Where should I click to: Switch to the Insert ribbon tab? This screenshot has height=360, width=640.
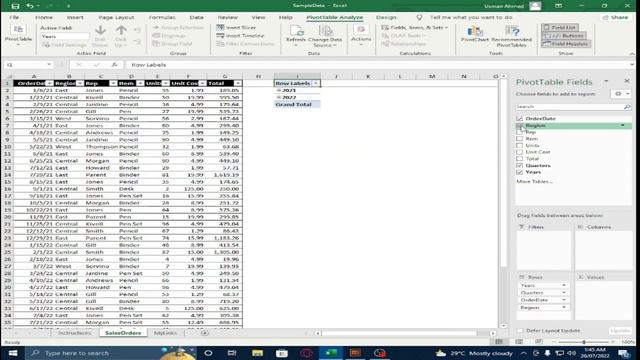[75, 18]
